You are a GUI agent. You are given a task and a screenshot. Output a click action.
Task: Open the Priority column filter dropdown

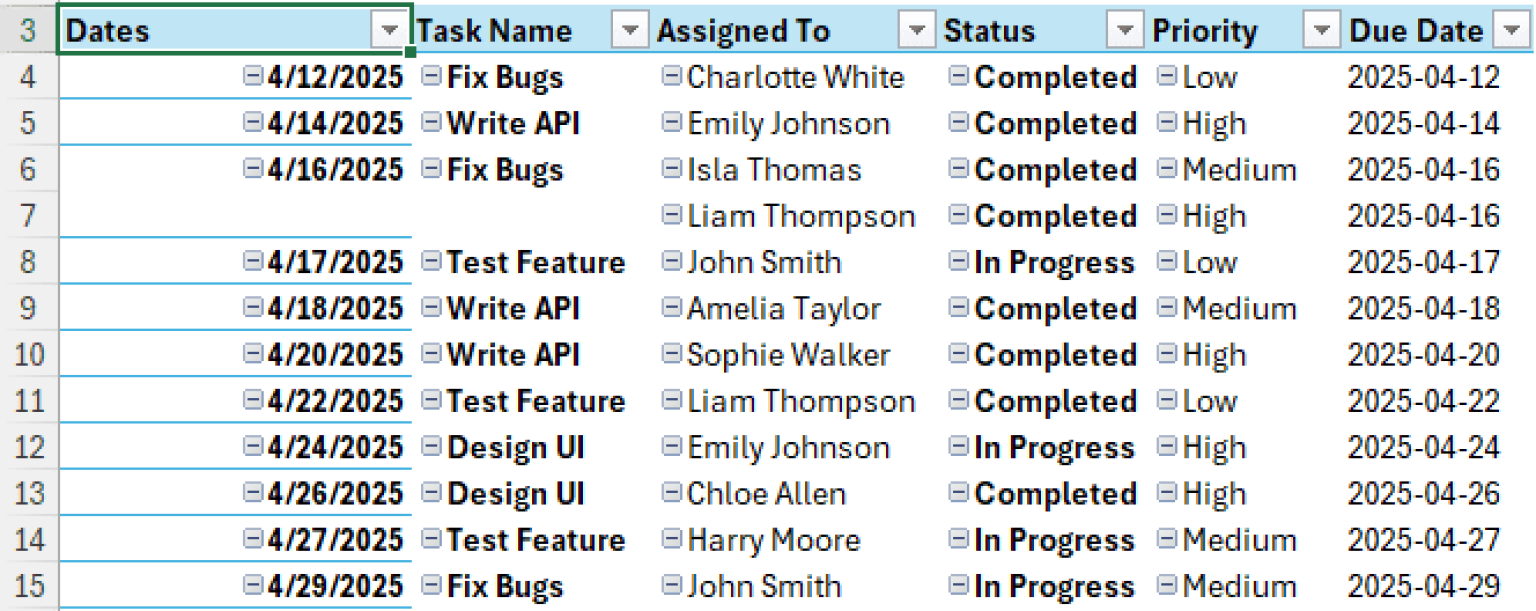[x=1321, y=30]
